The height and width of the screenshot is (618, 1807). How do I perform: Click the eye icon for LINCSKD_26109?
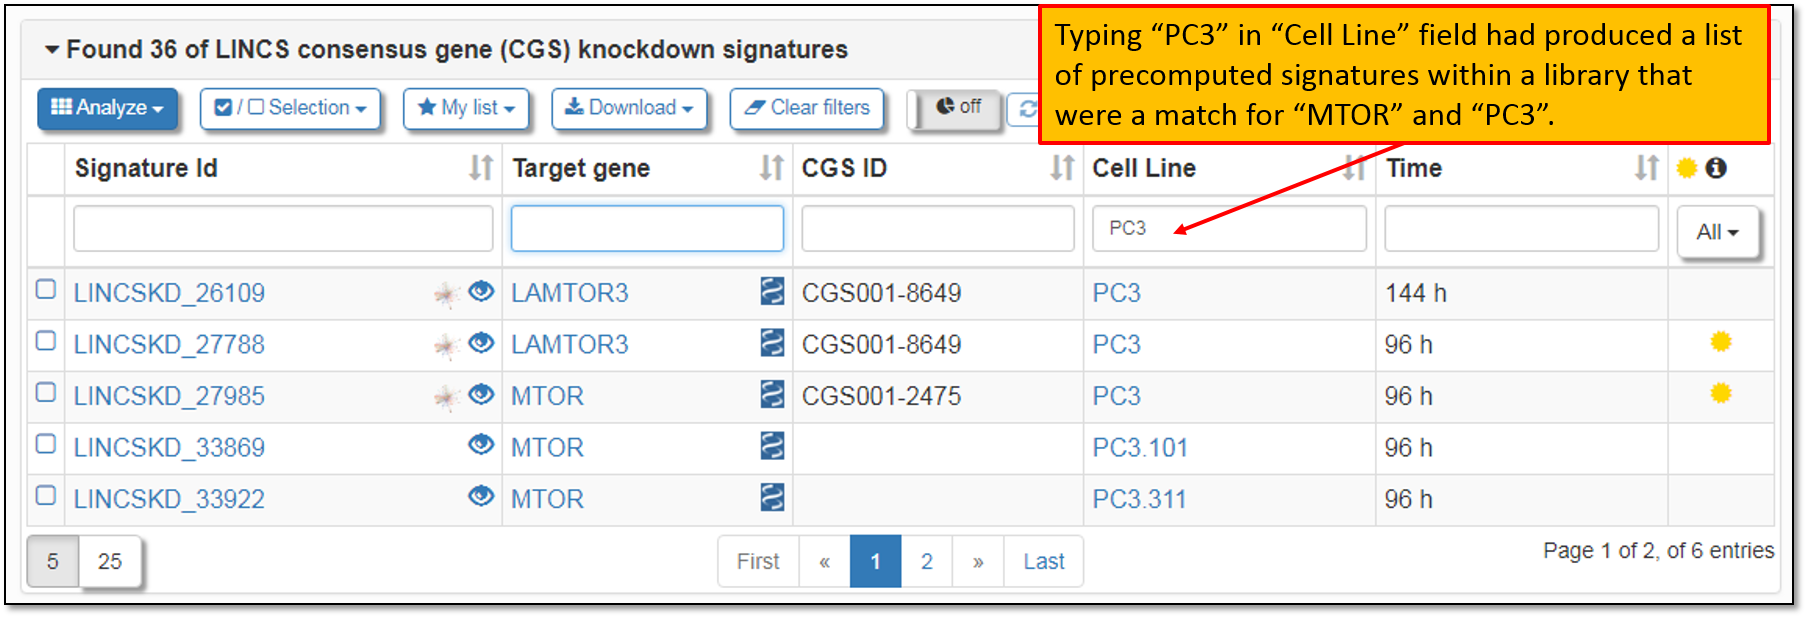tap(481, 291)
